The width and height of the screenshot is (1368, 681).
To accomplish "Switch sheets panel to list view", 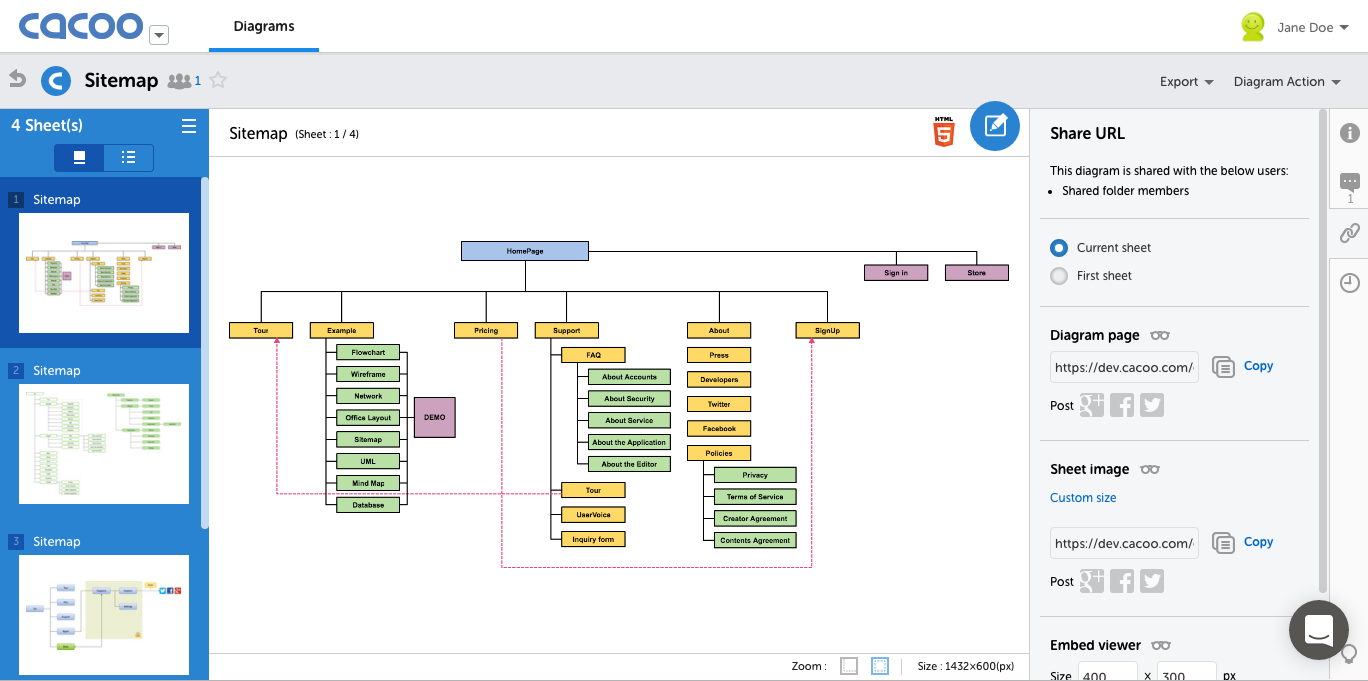I will tap(128, 158).
